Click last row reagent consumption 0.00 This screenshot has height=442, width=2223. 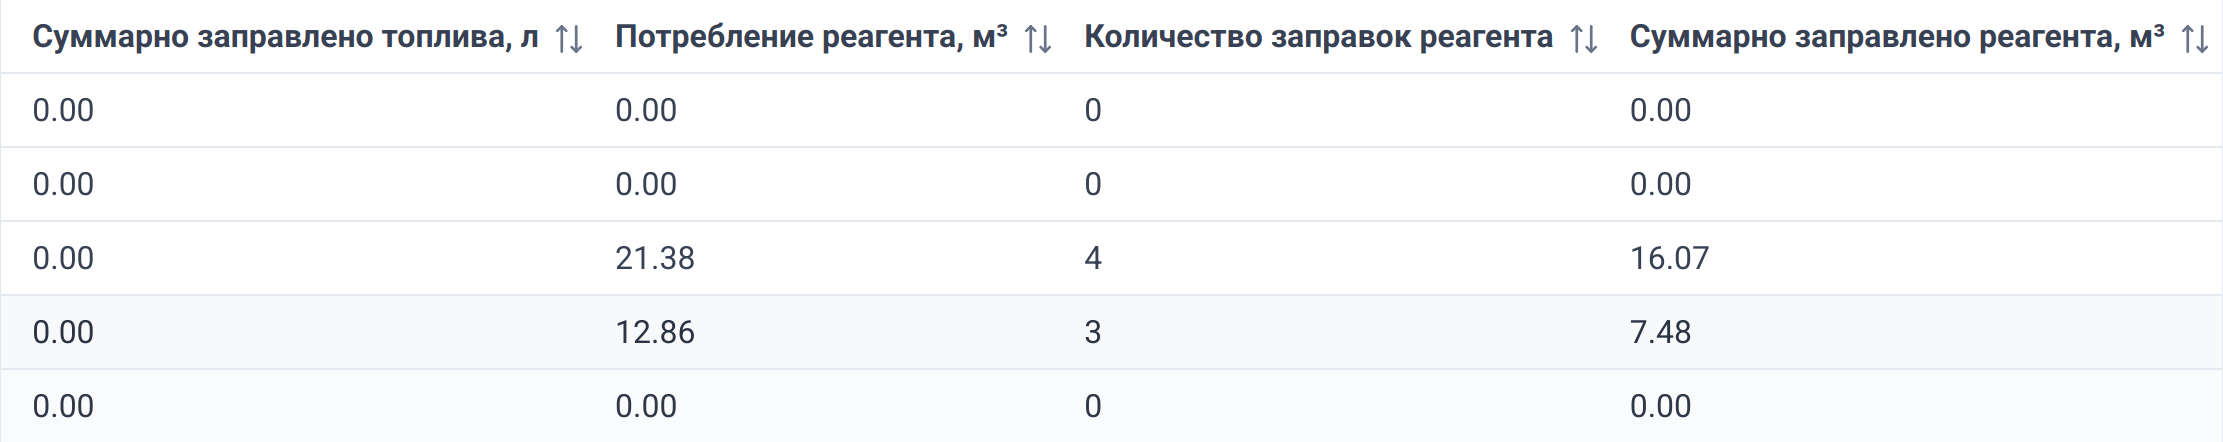point(646,406)
